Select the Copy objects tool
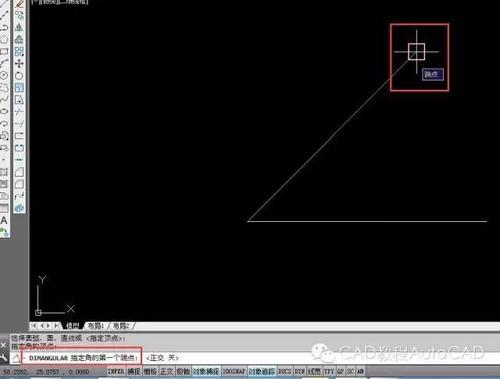The image size is (500, 379). [x=19, y=15]
